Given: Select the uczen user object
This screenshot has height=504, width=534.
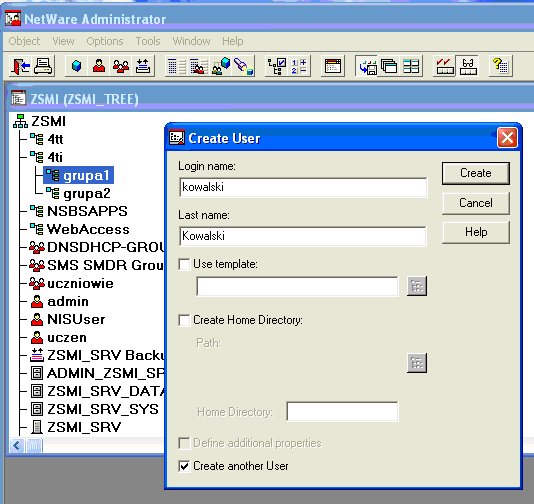Looking at the screenshot, I should tap(59, 337).
